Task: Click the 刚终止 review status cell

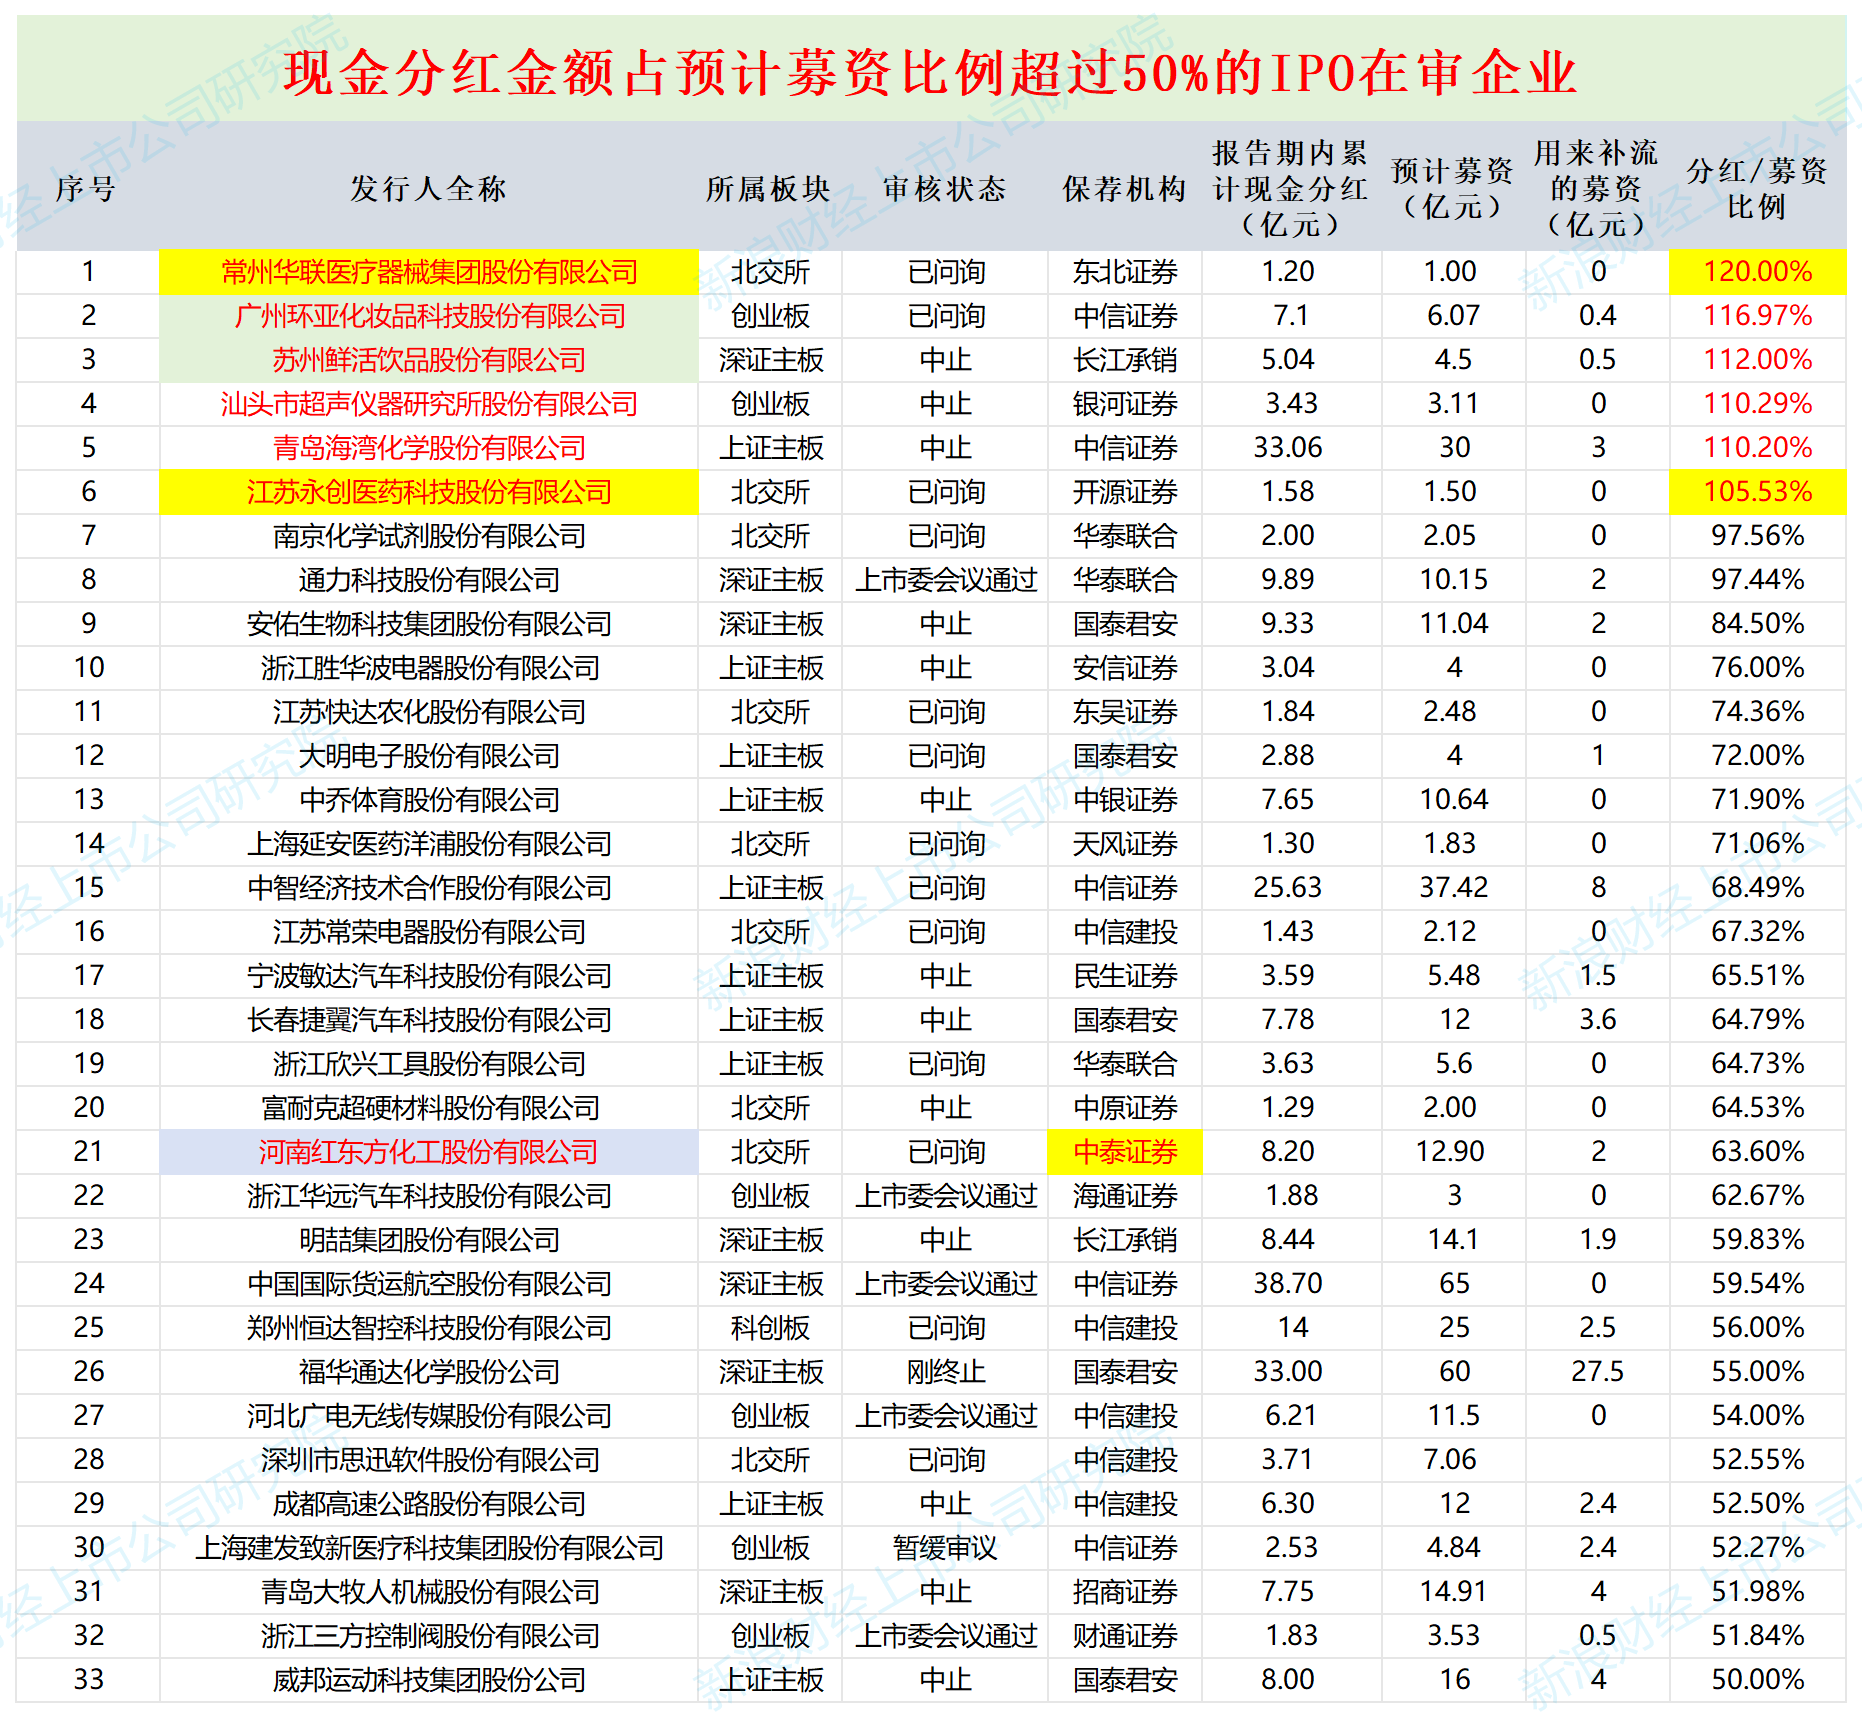Action: [946, 1372]
